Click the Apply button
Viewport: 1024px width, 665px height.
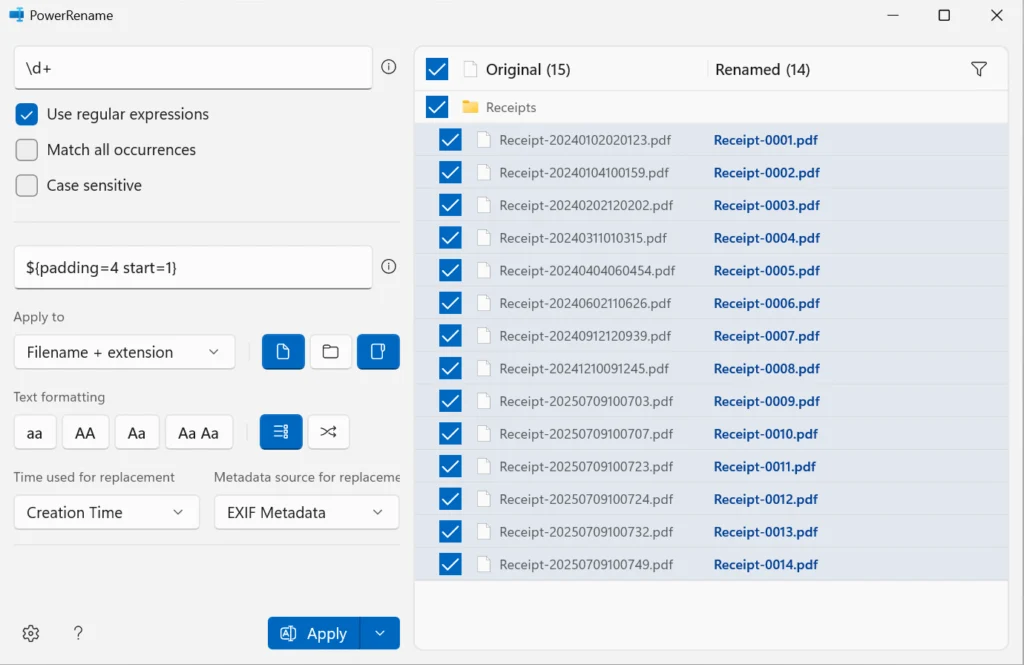[314, 633]
